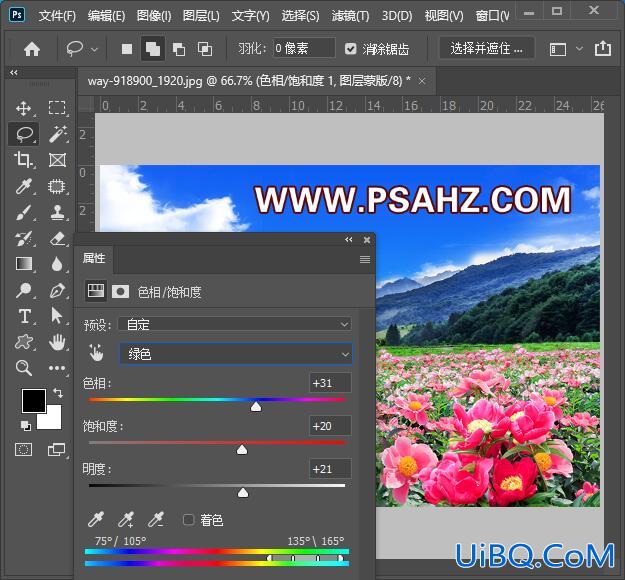This screenshot has width=625, height=580.
Task: Open the workspace layout icon
Action: click(558, 49)
